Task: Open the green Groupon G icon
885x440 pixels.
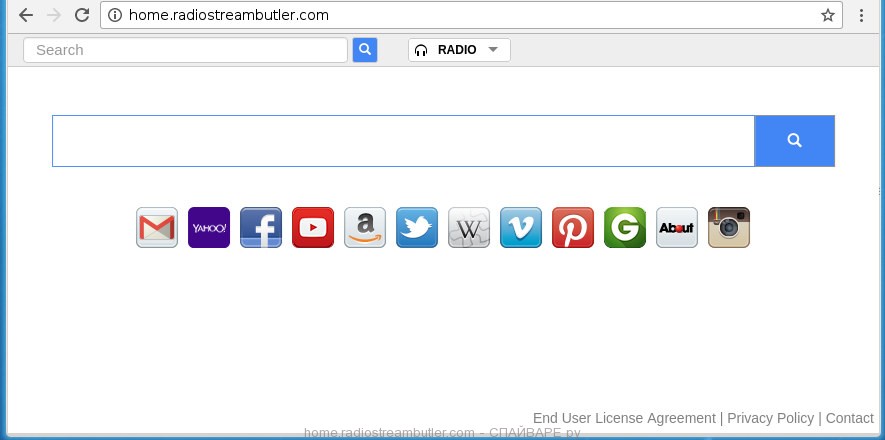Action: [625, 227]
